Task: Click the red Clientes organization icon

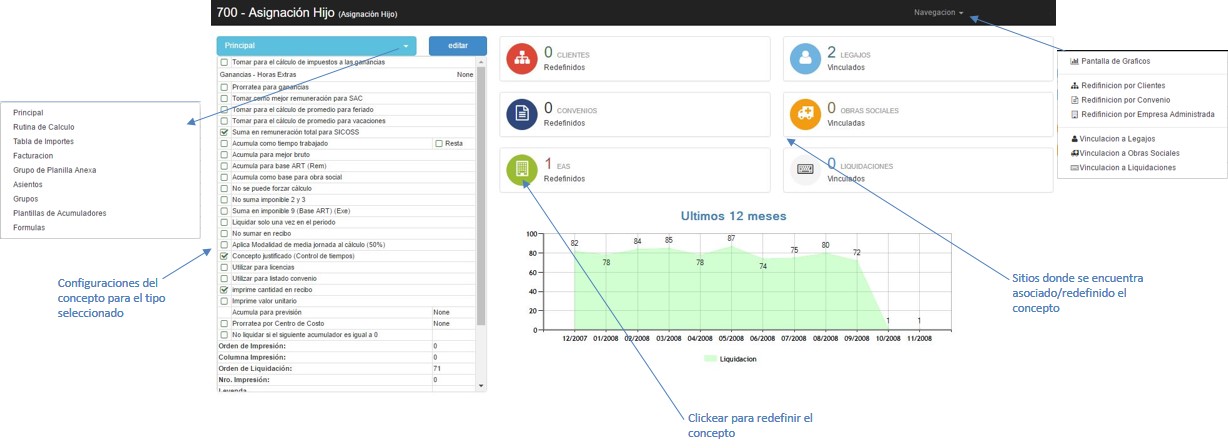Action: [x=521, y=58]
